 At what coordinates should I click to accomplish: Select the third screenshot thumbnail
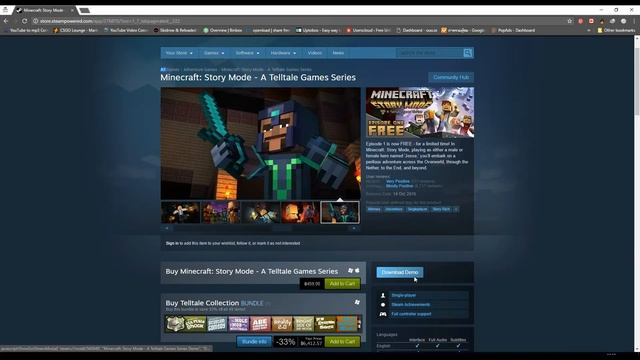coord(260,212)
